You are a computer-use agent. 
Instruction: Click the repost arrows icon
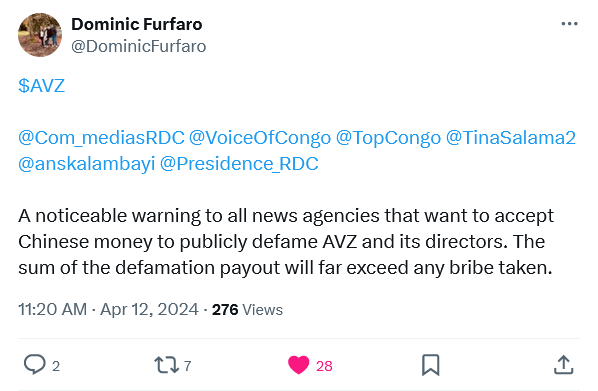[166, 365]
